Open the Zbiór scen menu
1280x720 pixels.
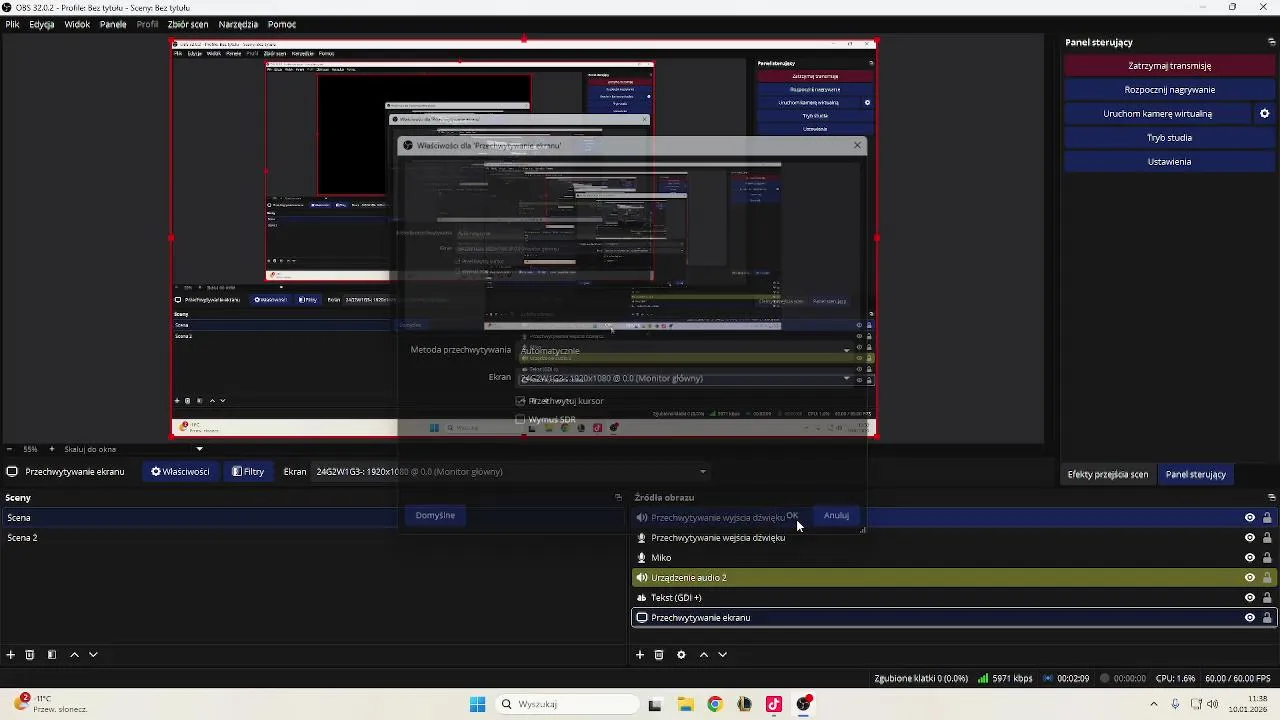click(x=189, y=24)
